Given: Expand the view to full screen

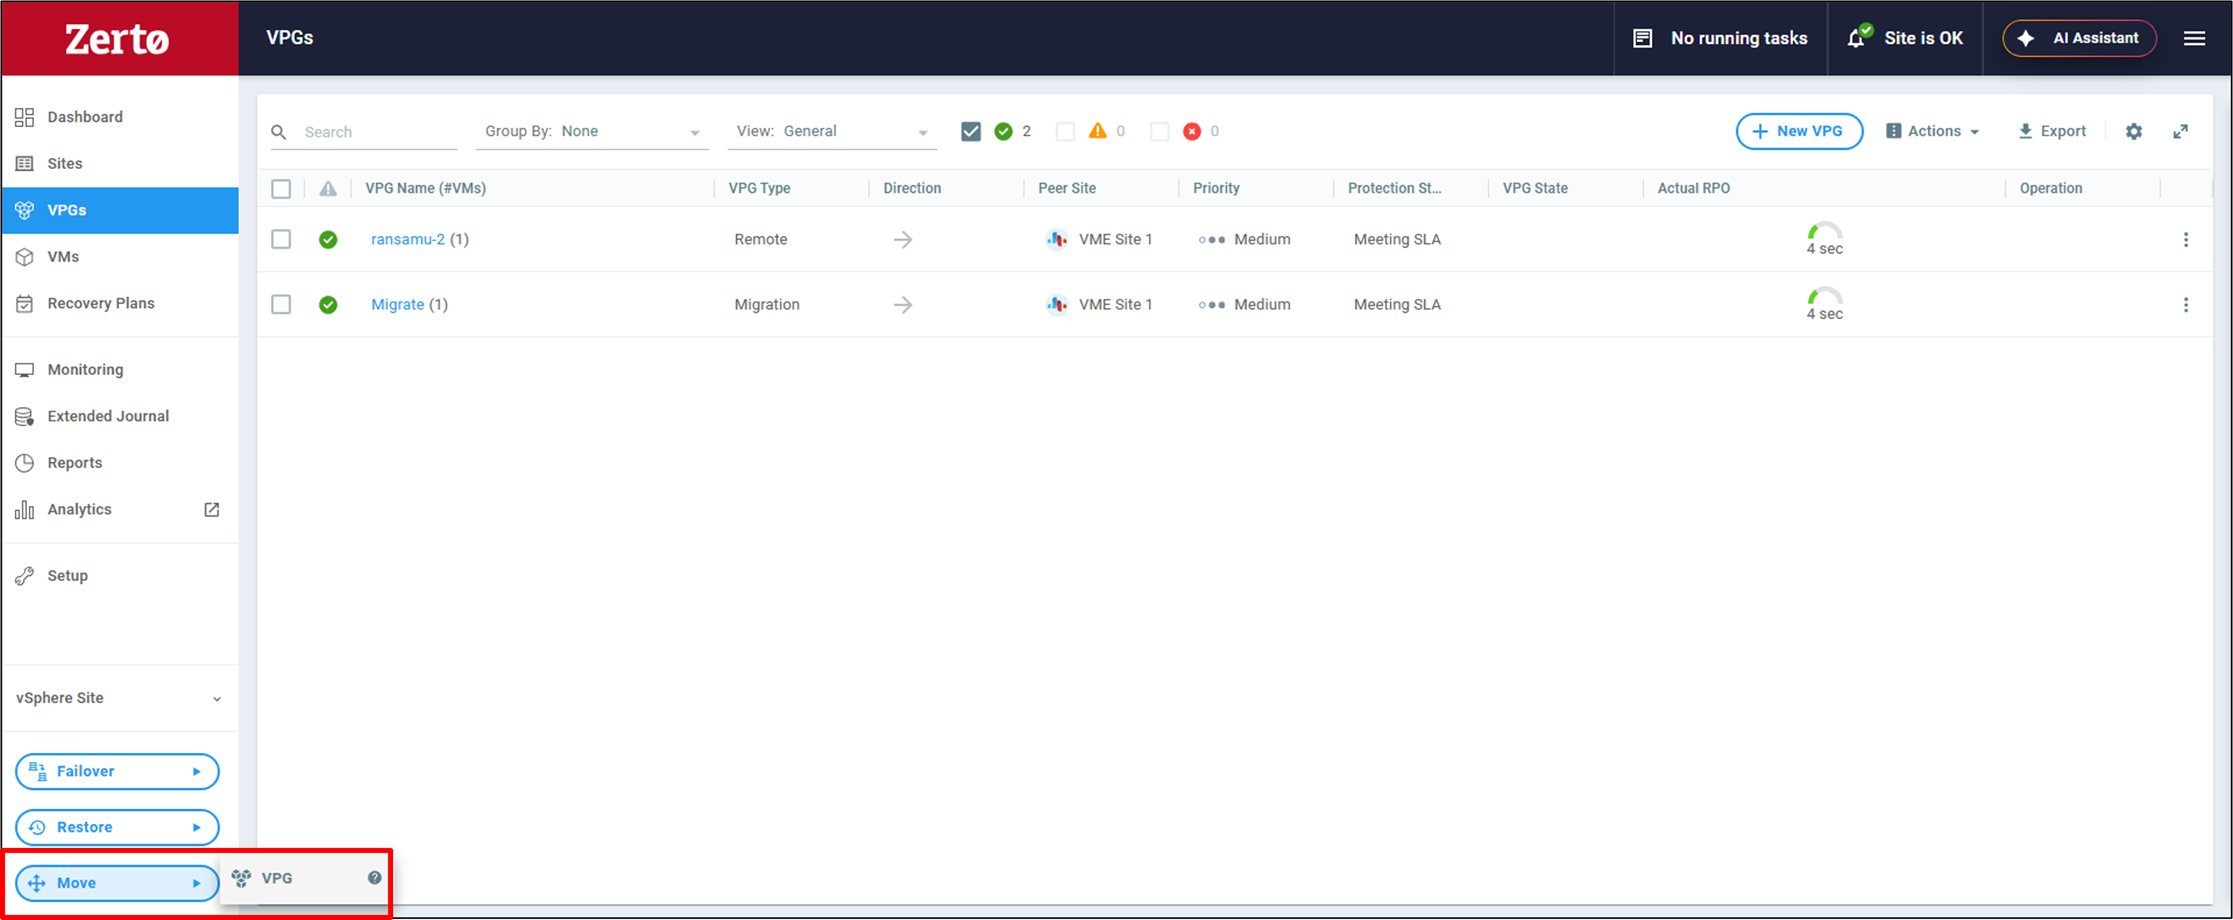Looking at the screenshot, I should point(2181,131).
